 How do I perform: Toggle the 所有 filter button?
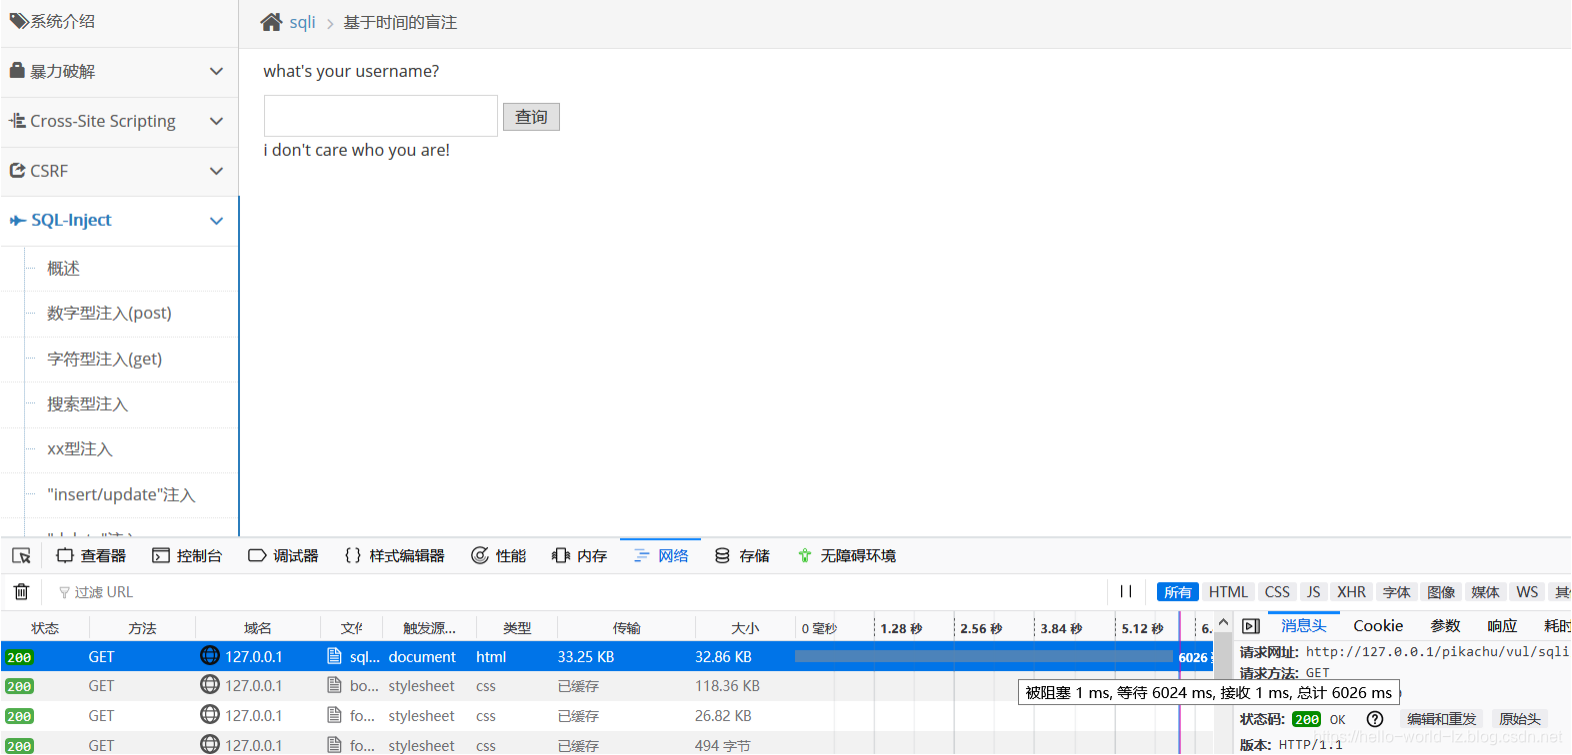click(1178, 592)
